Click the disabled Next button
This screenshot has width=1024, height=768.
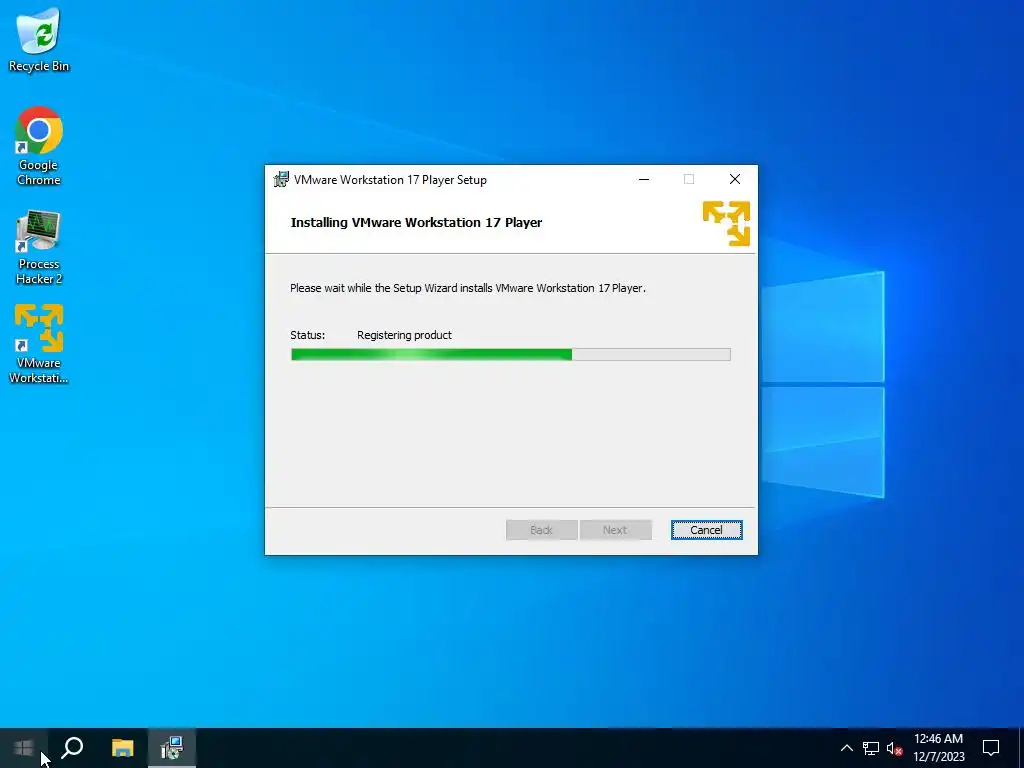tap(615, 530)
